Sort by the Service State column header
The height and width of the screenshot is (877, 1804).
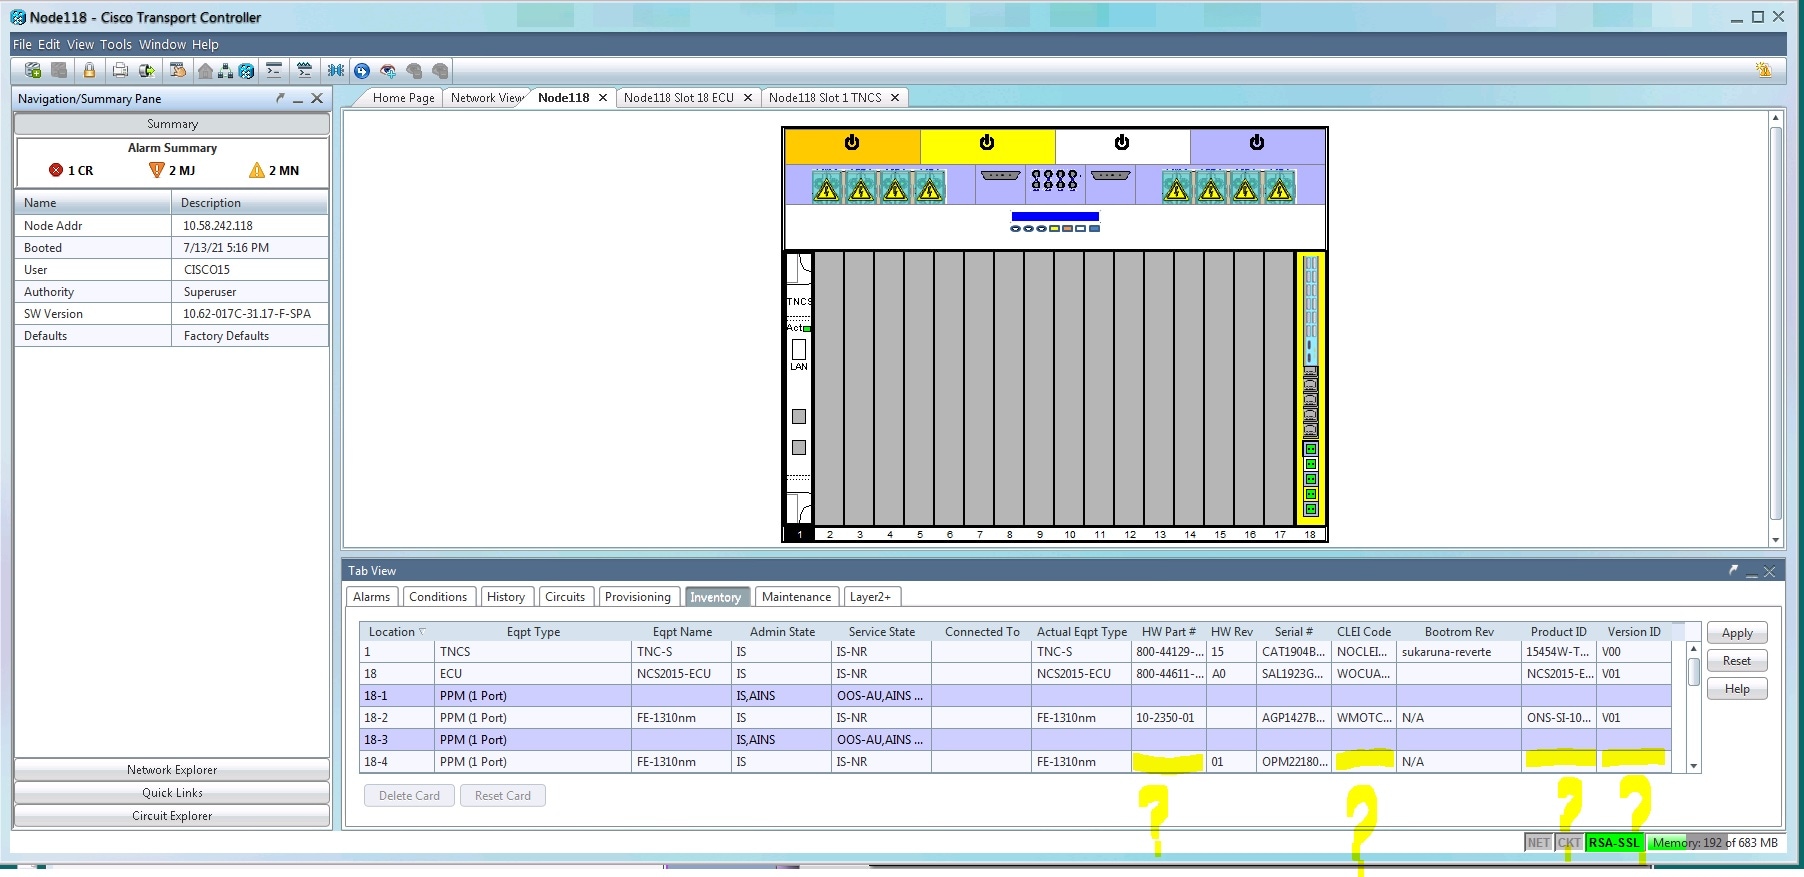pos(882,632)
